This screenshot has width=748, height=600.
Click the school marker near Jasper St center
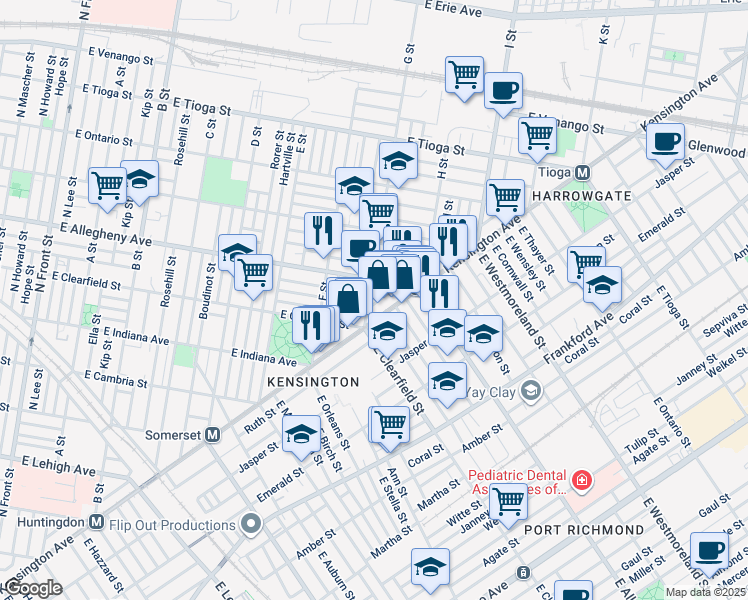(x=447, y=328)
